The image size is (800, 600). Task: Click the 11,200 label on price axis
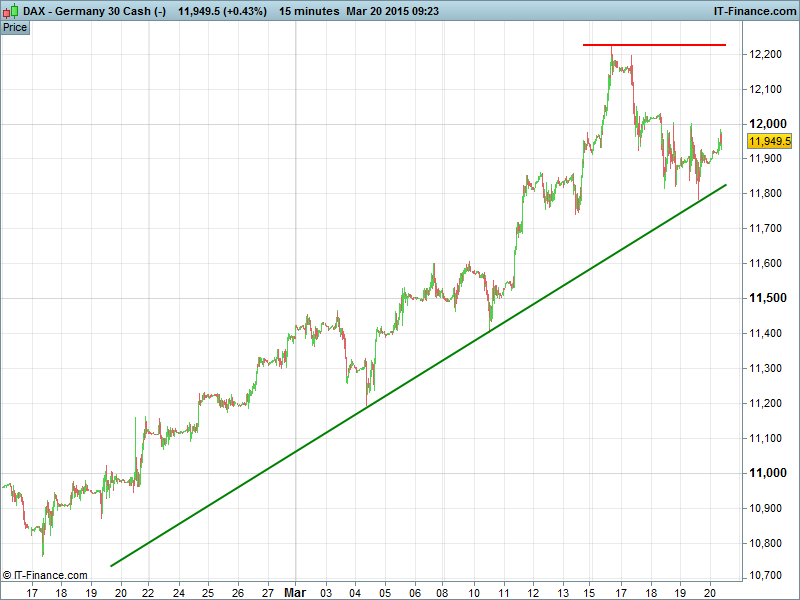[x=768, y=403]
